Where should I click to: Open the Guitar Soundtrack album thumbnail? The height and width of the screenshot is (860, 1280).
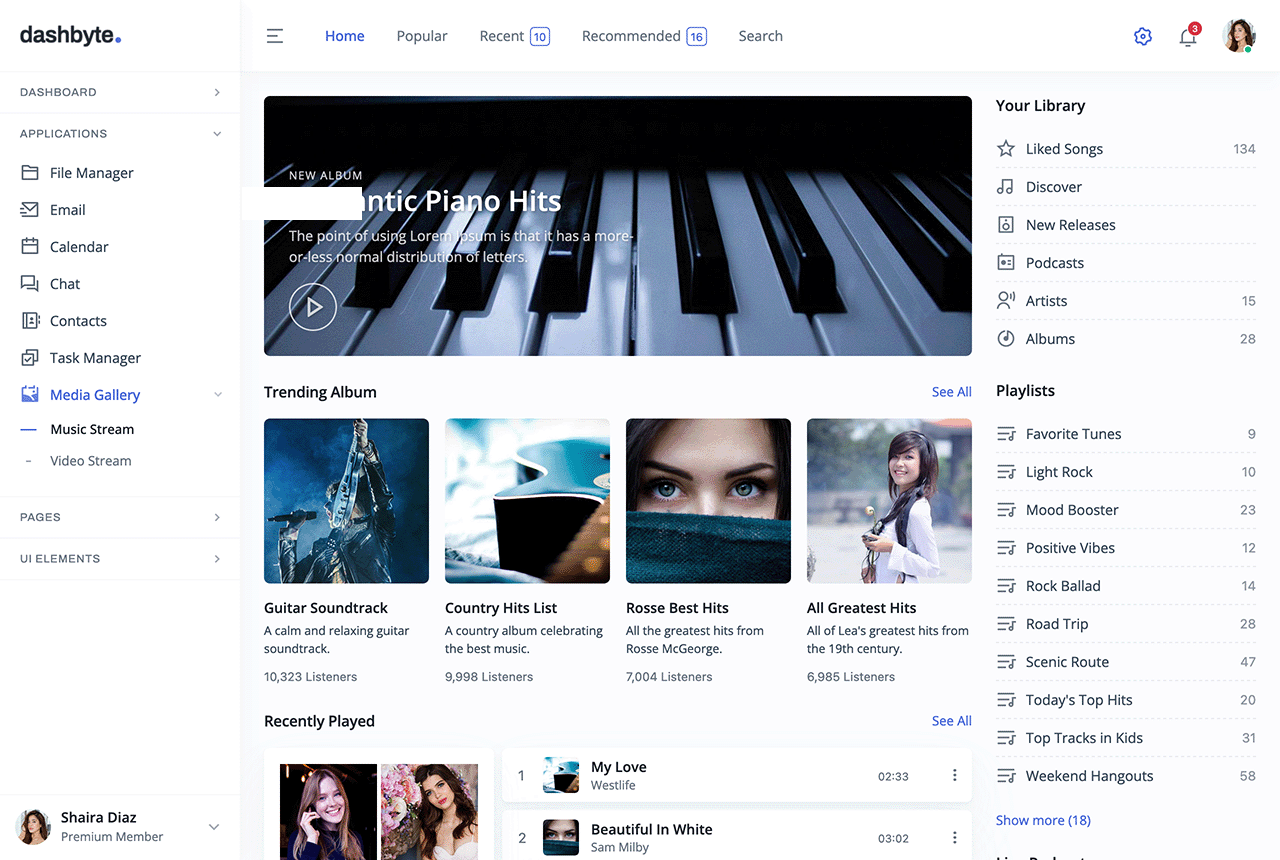tap(346, 501)
